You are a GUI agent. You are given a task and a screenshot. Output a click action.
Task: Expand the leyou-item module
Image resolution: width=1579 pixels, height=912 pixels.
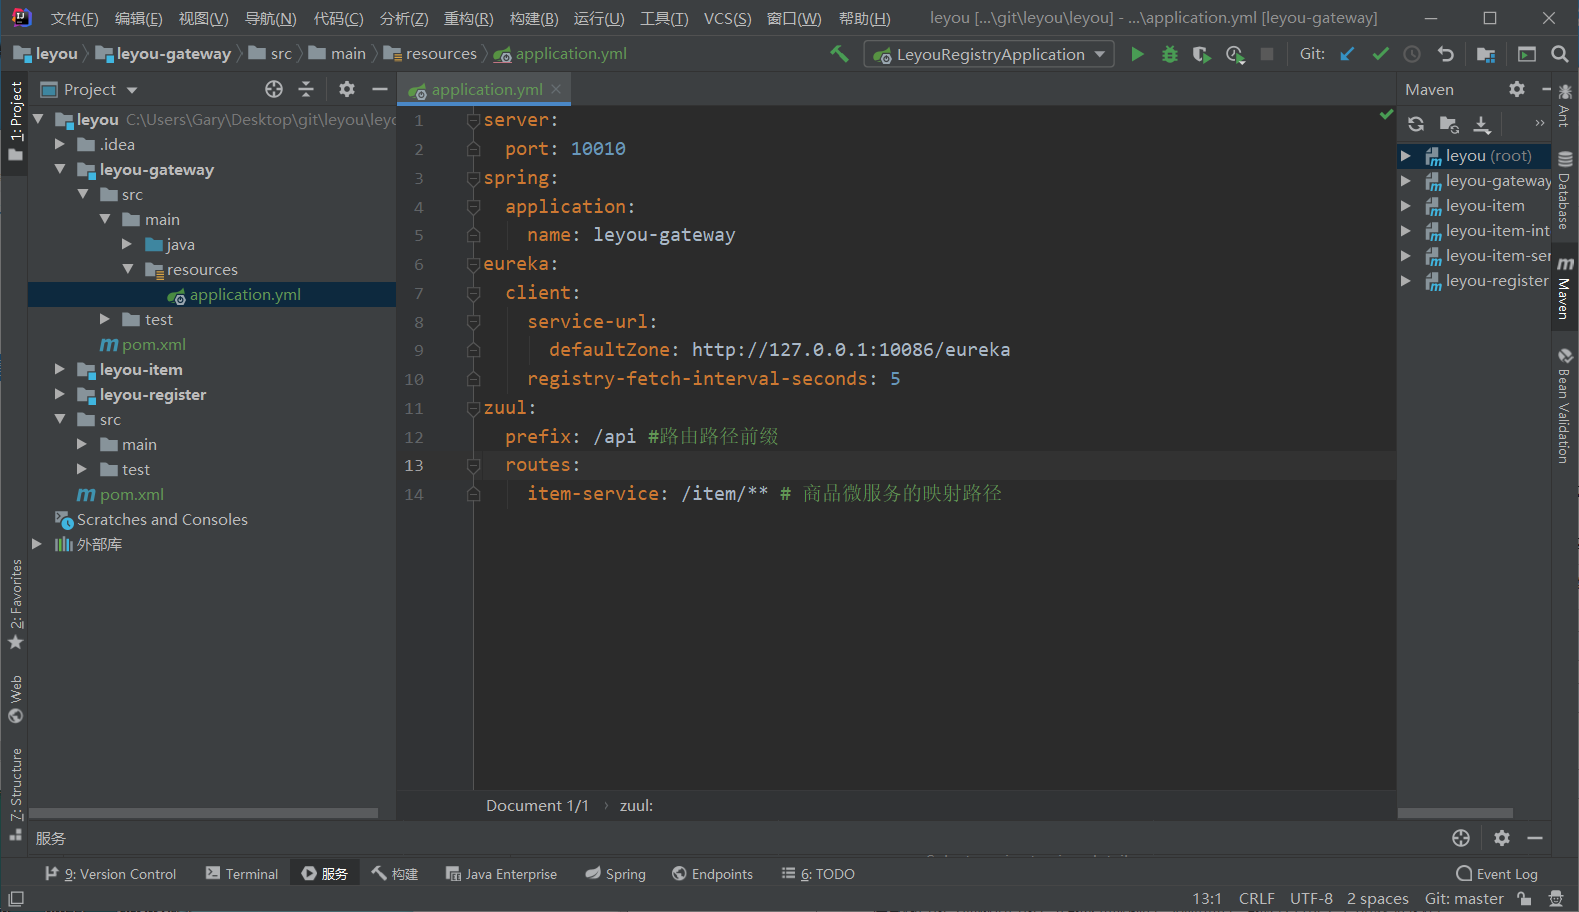click(x=60, y=369)
